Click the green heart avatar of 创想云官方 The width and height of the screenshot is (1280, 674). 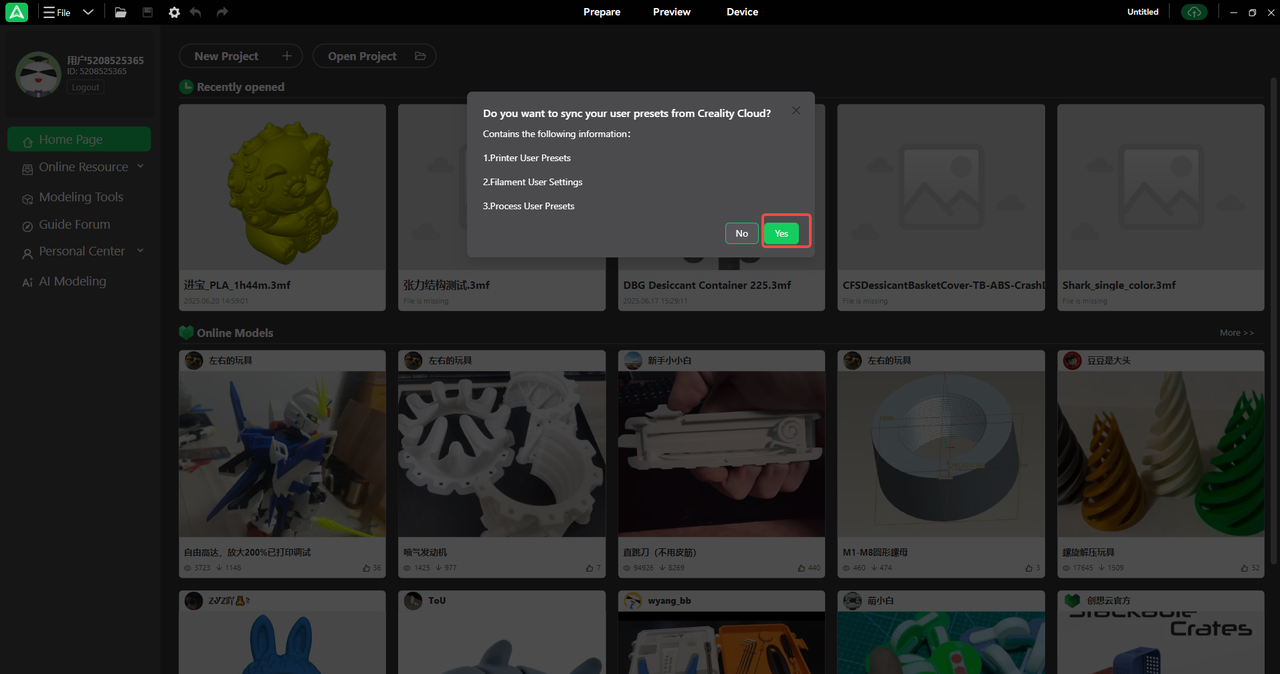[x=1071, y=601]
